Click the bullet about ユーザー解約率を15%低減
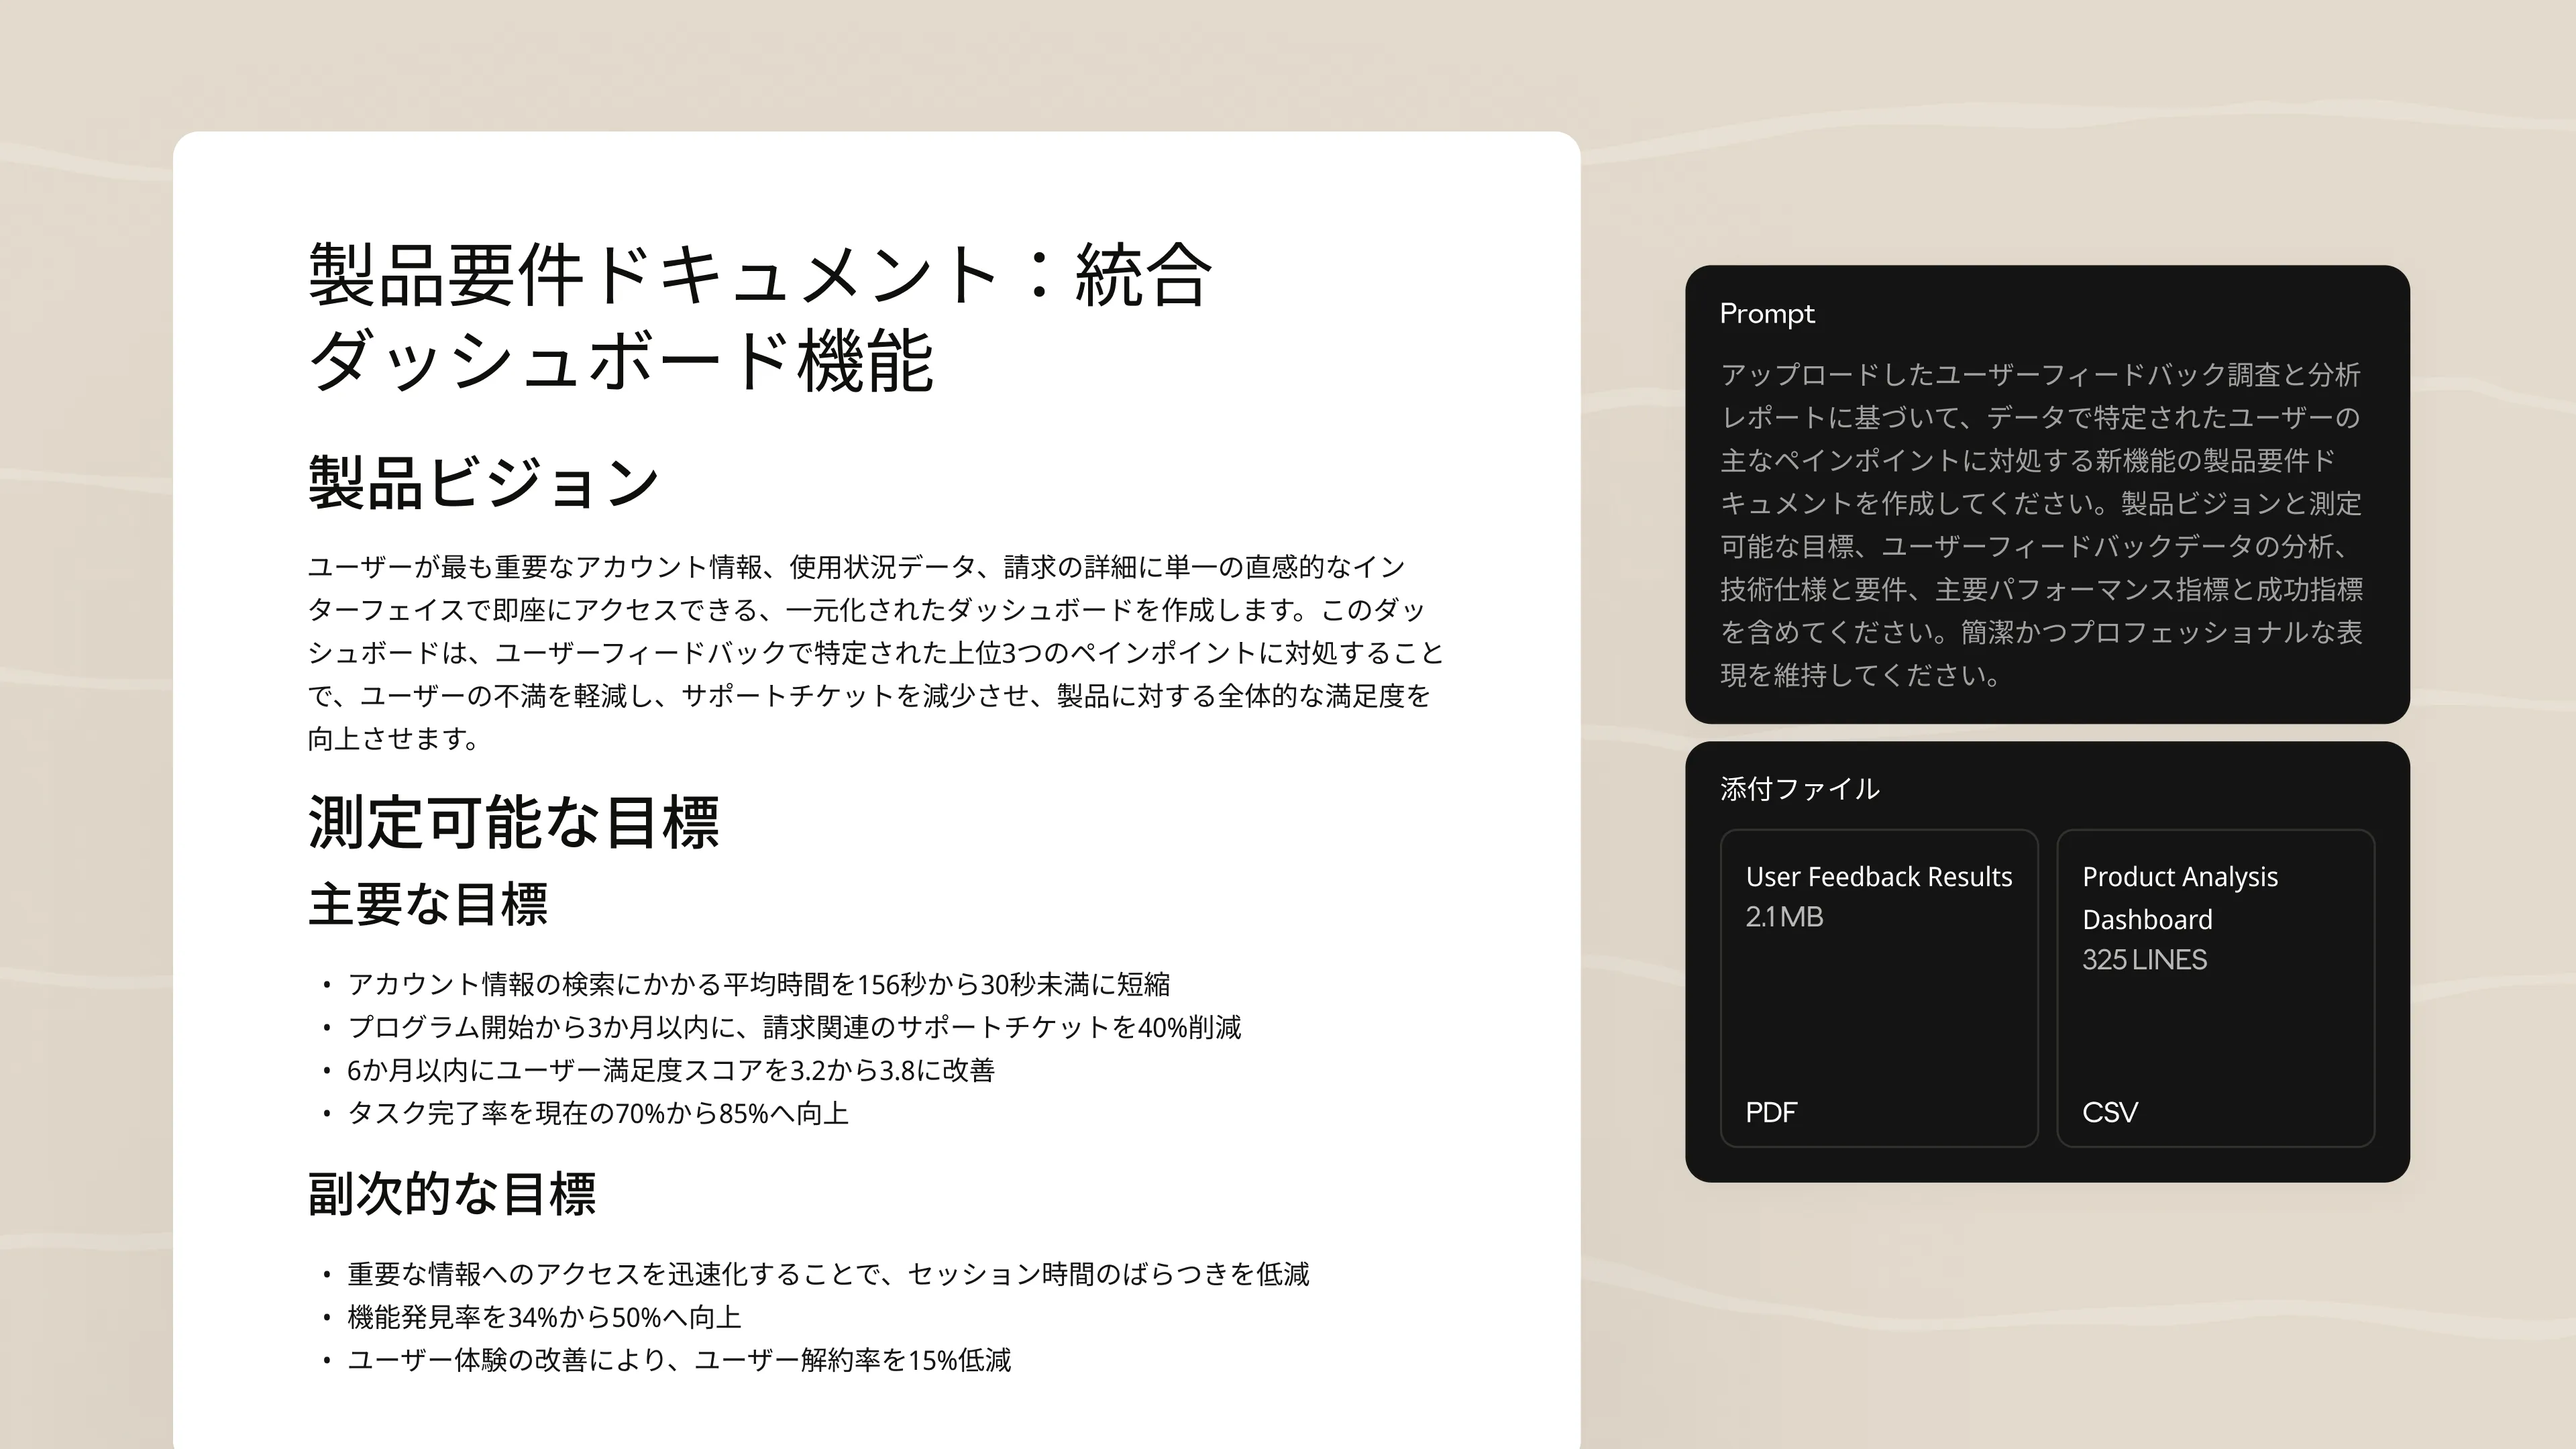 point(679,1360)
